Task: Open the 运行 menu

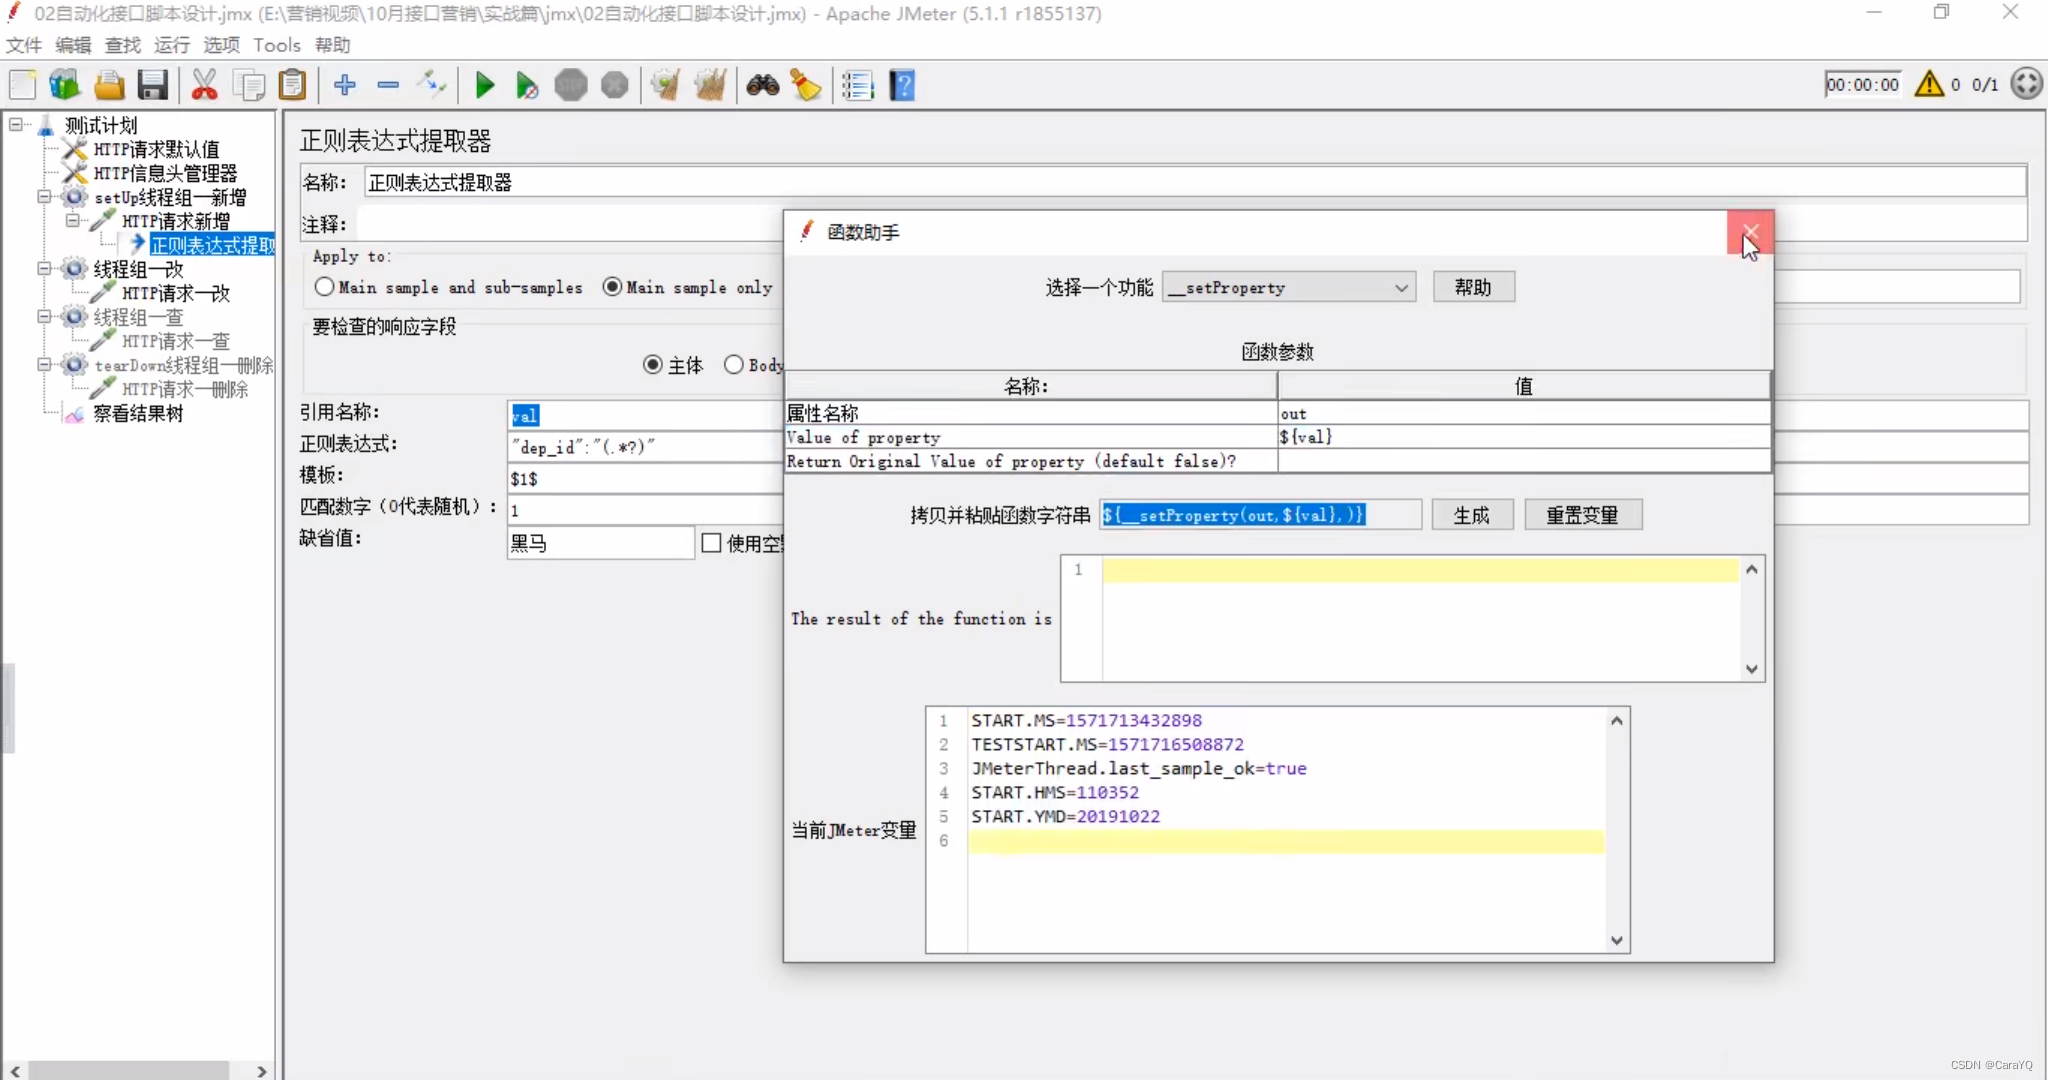Action: [172, 45]
